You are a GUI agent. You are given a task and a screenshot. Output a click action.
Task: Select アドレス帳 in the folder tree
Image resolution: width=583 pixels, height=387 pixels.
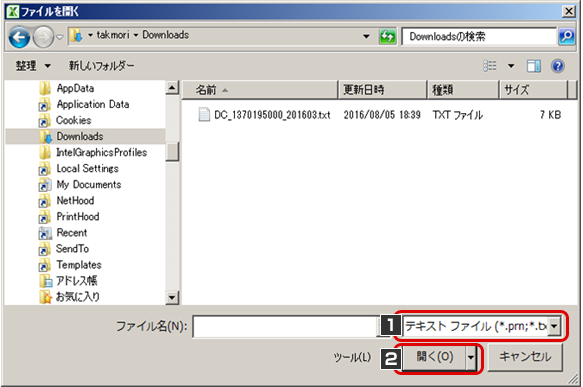click(77, 280)
